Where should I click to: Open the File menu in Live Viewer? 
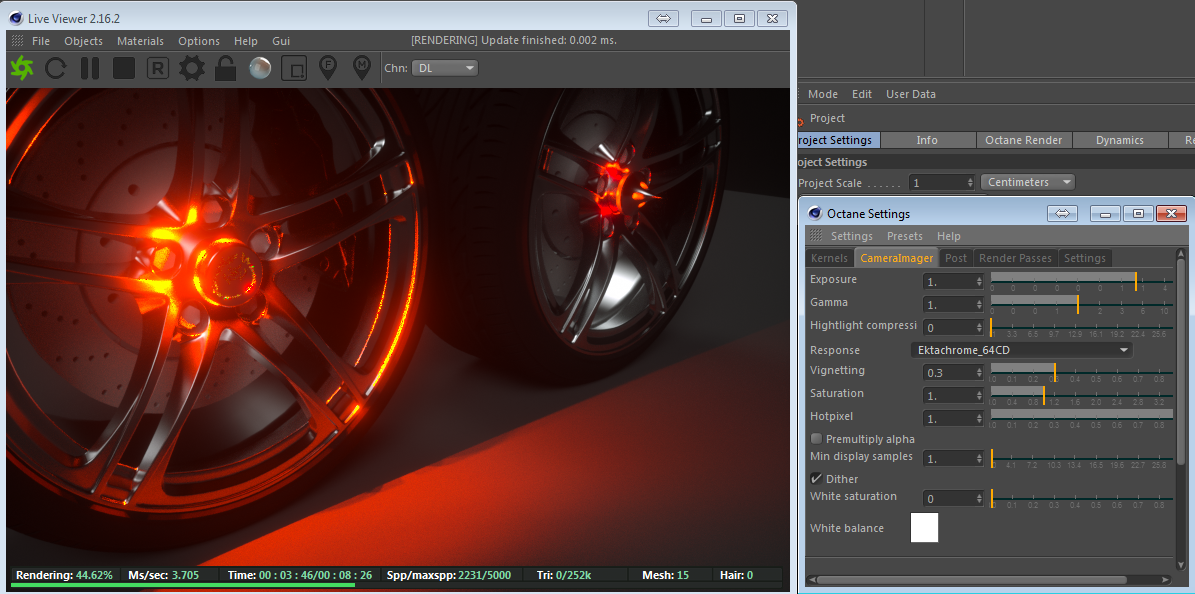(x=41, y=41)
